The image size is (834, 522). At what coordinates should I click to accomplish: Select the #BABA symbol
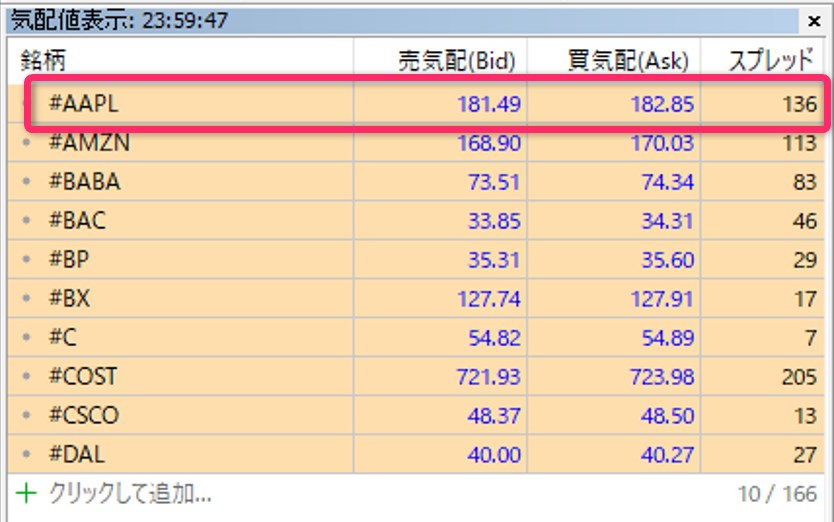coord(84,182)
